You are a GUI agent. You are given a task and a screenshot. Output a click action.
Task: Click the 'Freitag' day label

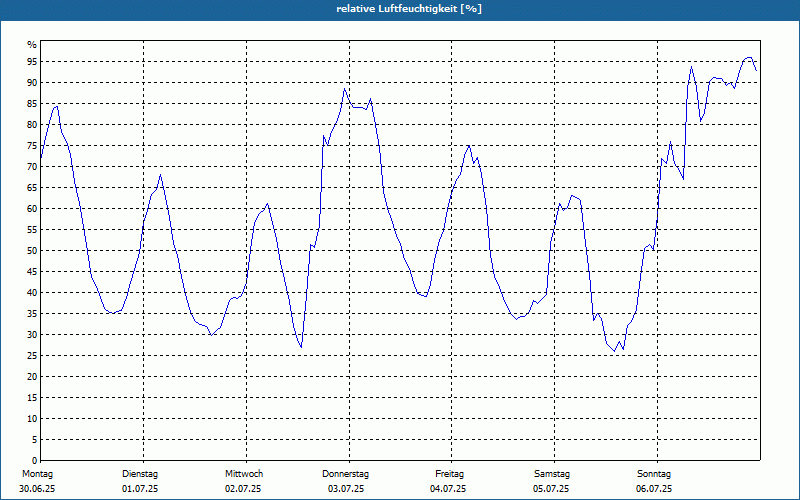[x=449, y=474]
